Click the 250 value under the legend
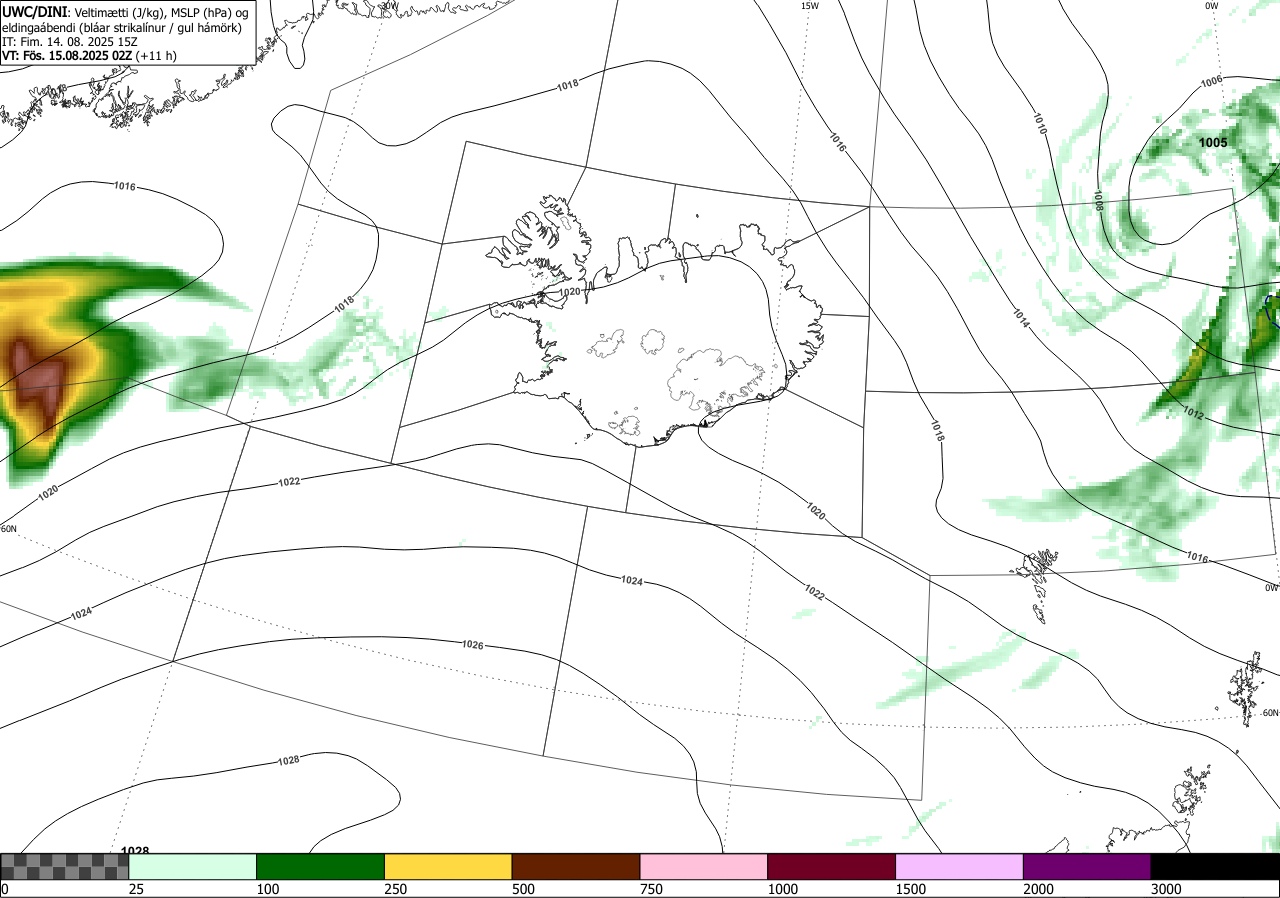1280x898 pixels. click(396, 889)
